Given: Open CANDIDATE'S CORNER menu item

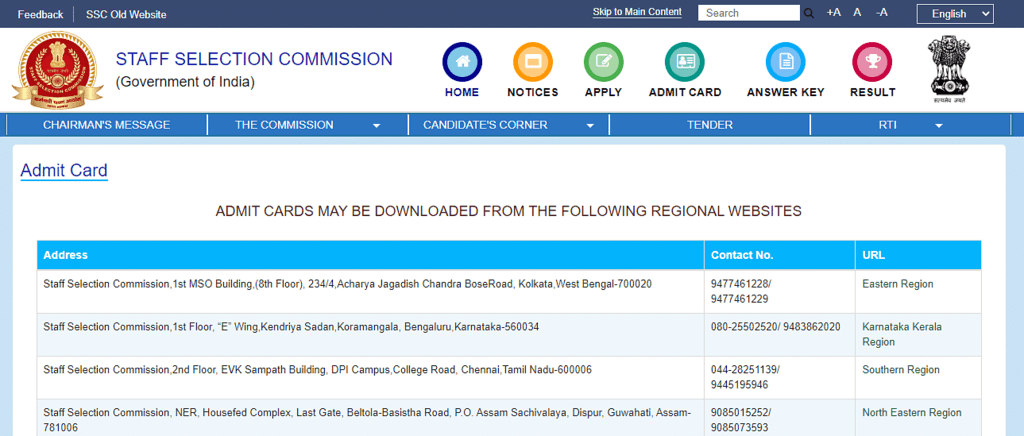Looking at the screenshot, I should point(485,125).
